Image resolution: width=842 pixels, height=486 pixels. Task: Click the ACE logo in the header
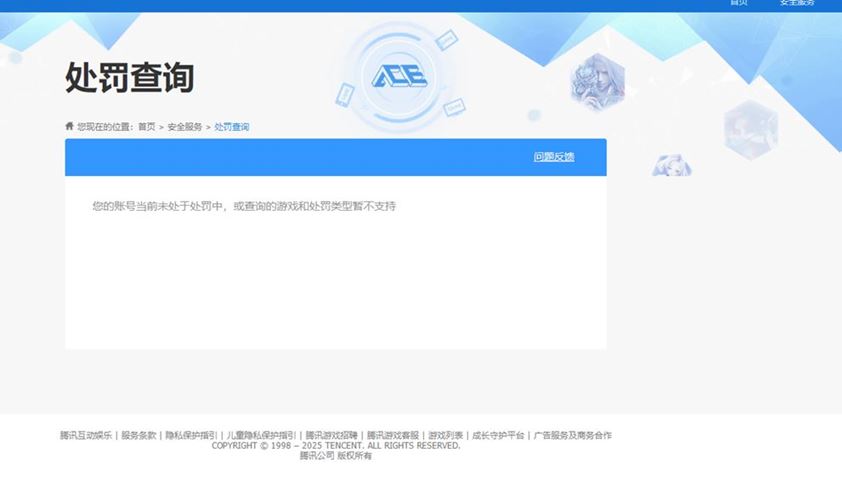coord(400,76)
